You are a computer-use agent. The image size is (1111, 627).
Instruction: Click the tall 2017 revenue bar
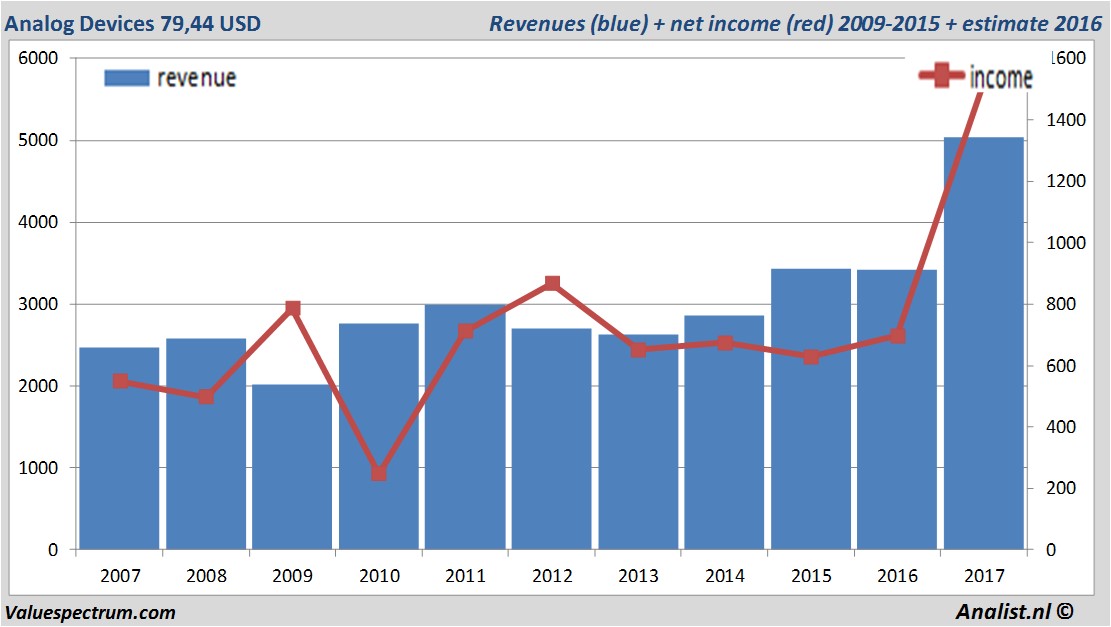click(983, 343)
